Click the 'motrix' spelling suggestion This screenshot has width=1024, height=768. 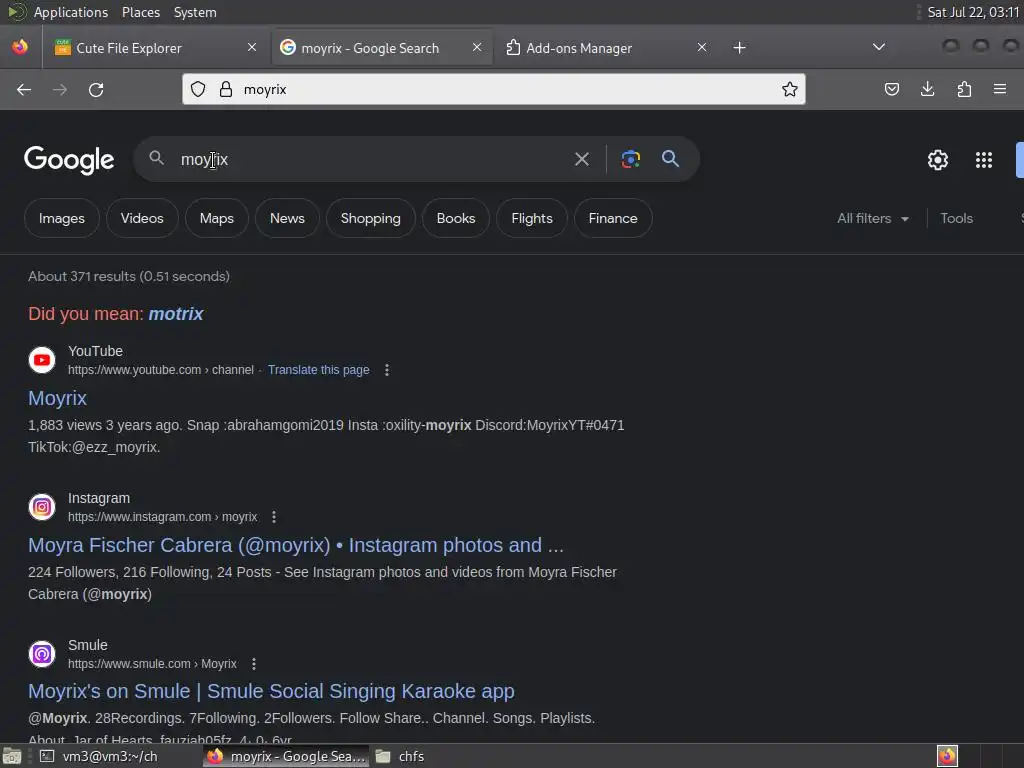(x=176, y=314)
